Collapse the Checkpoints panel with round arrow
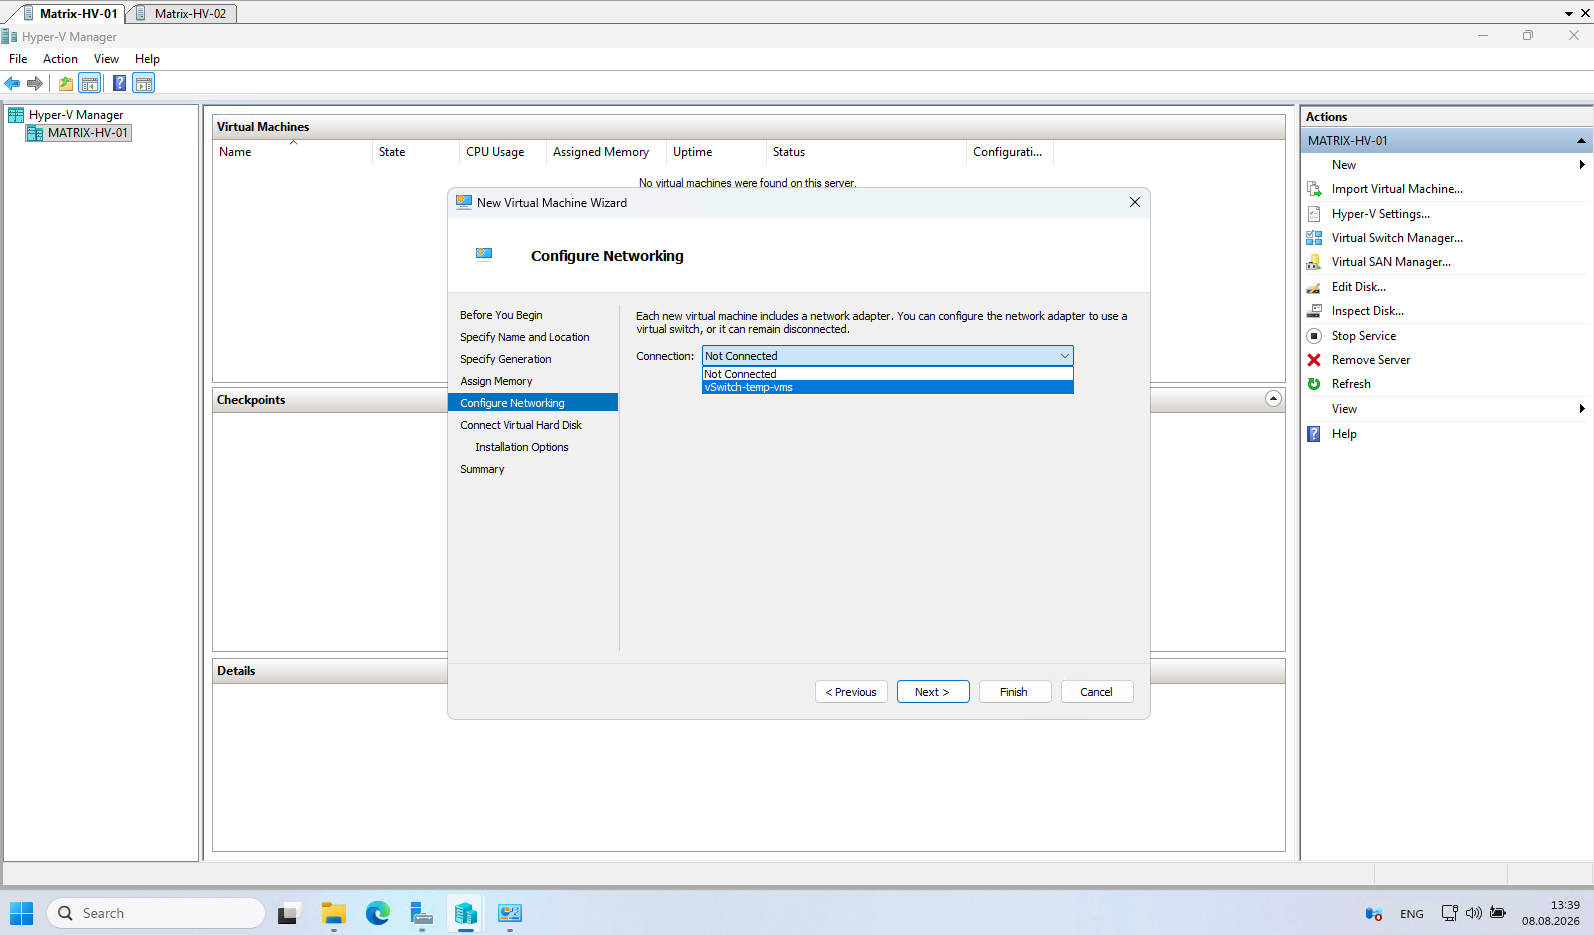The height and width of the screenshot is (935, 1594). (1273, 399)
